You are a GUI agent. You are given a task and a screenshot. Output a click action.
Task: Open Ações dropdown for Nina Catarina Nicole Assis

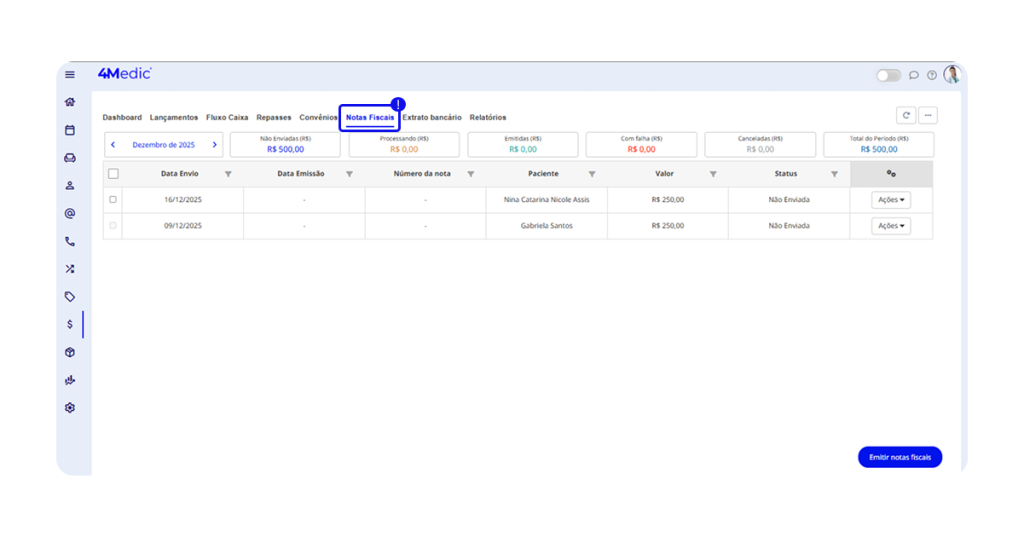tap(891, 200)
